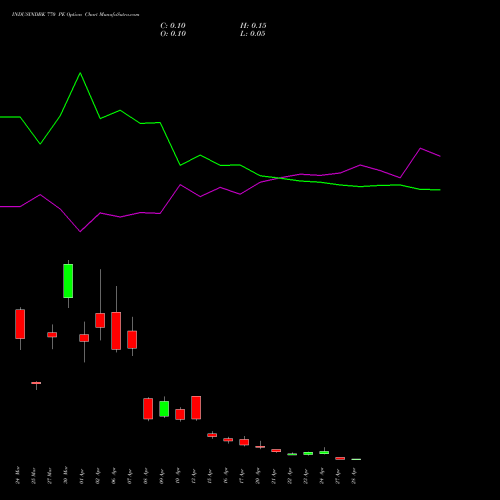
Task: Click the magenta line's peak near right end
Action: point(420,148)
